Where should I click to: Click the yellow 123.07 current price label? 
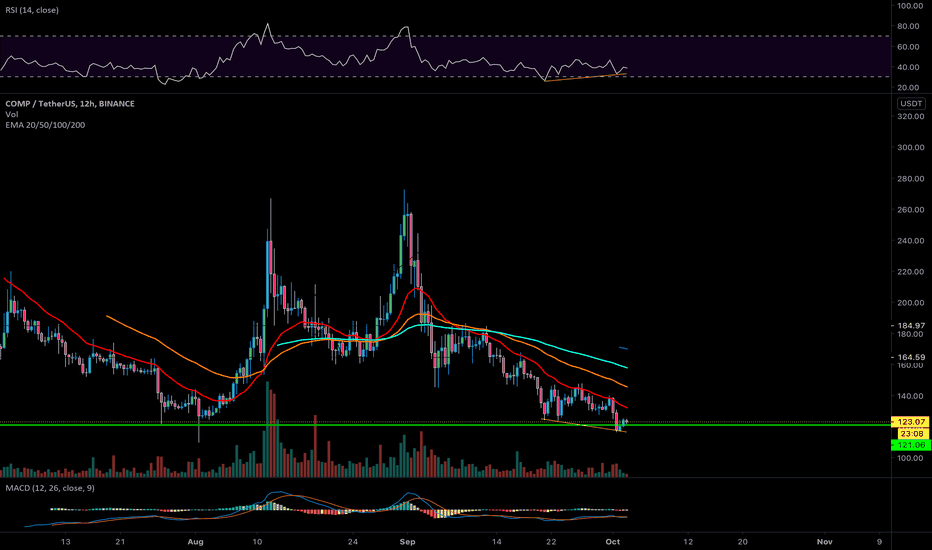pos(911,422)
